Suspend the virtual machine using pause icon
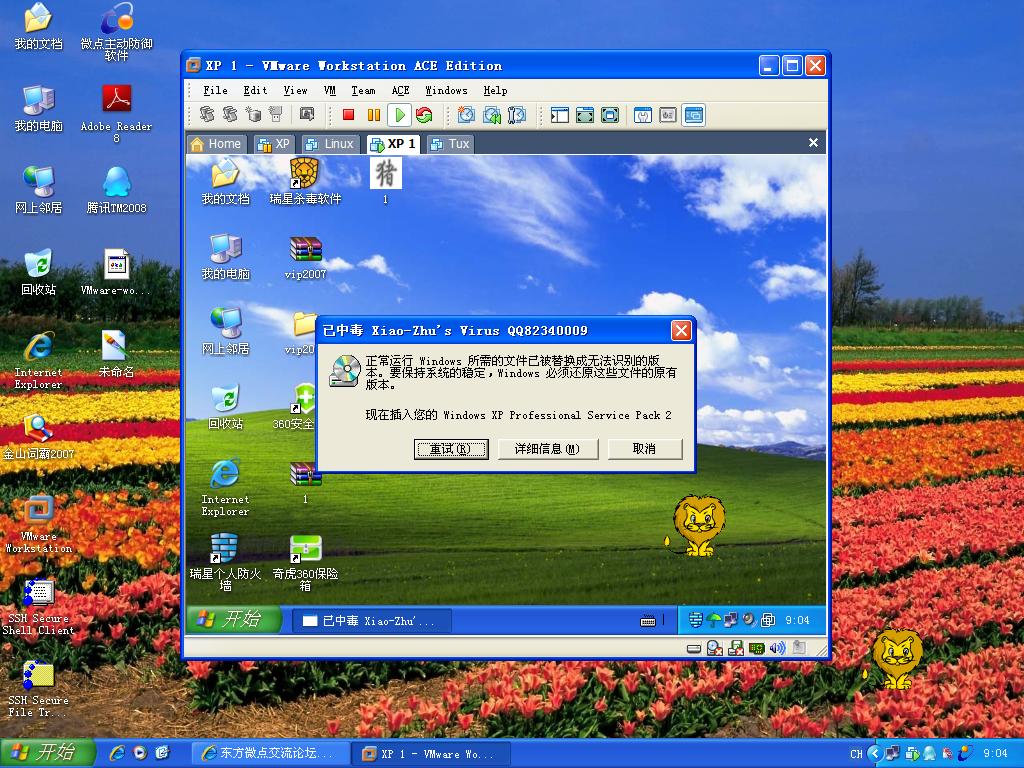1024x768 pixels. (373, 116)
